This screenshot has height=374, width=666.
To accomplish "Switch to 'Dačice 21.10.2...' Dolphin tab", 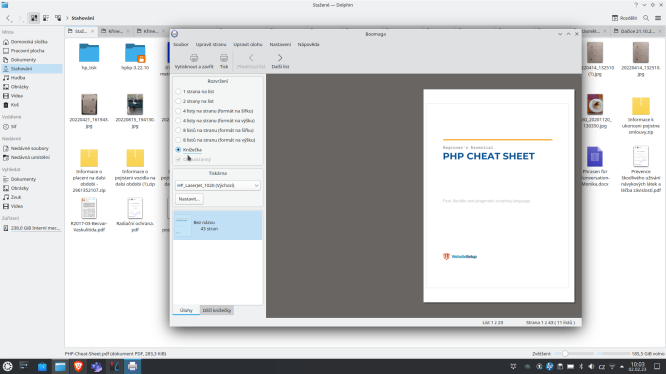I will pyautogui.click(x=637, y=31).
